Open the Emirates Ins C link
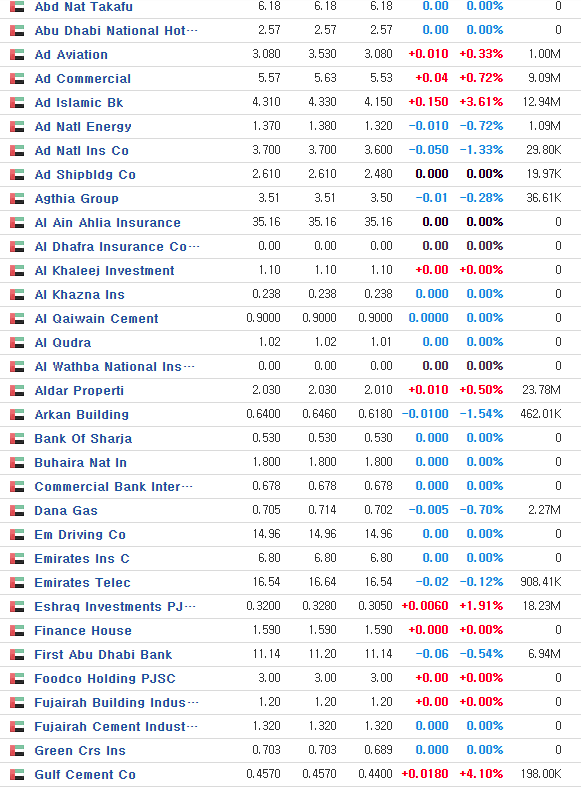581x791 pixels. coord(82,558)
